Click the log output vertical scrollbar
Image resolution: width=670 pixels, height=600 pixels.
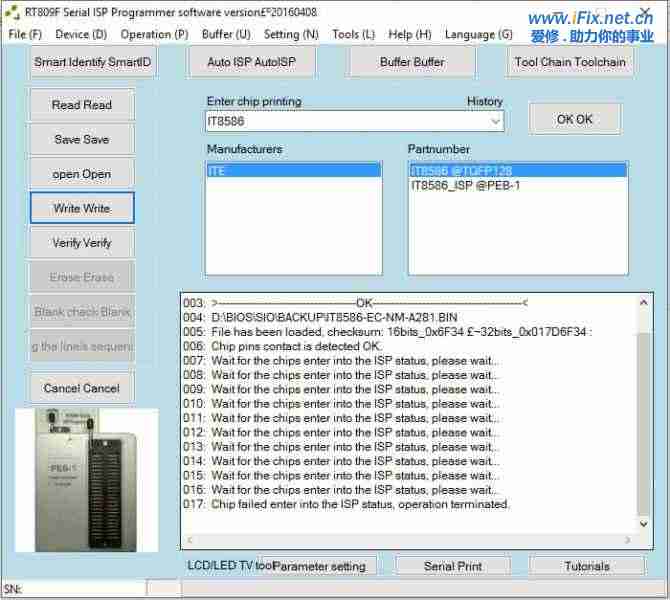[x=647, y=420]
